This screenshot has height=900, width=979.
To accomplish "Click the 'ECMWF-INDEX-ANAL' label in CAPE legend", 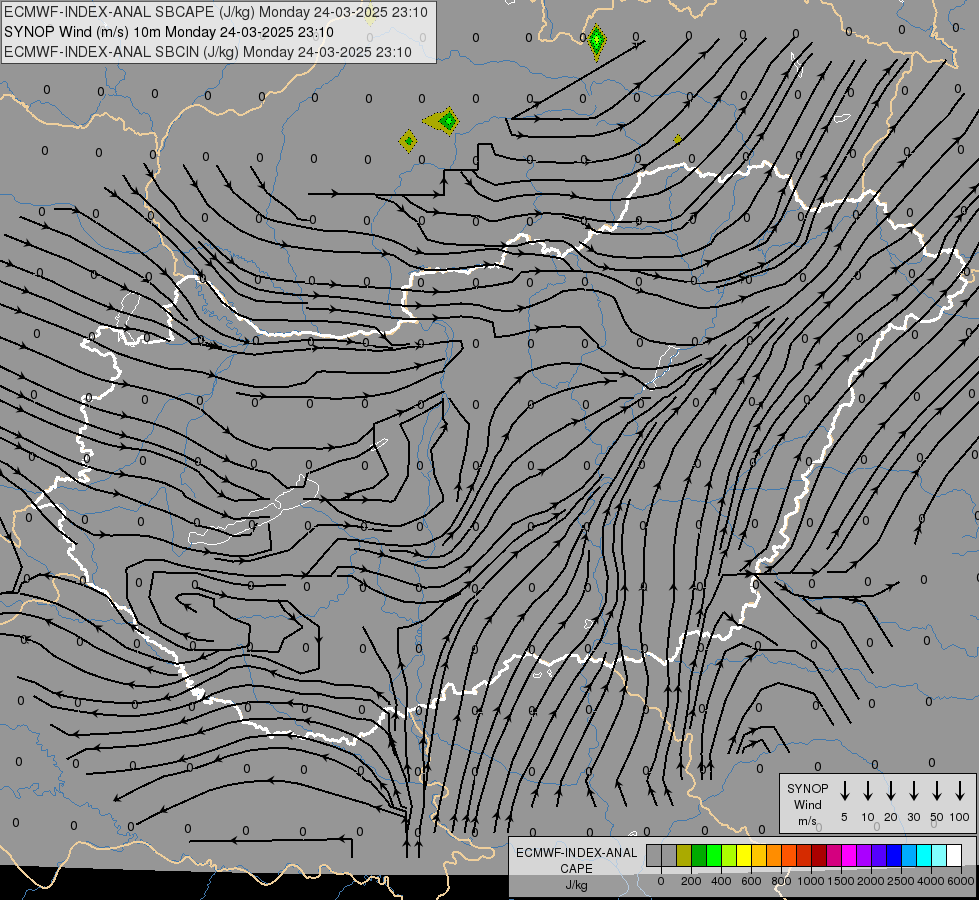I will click(576, 853).
